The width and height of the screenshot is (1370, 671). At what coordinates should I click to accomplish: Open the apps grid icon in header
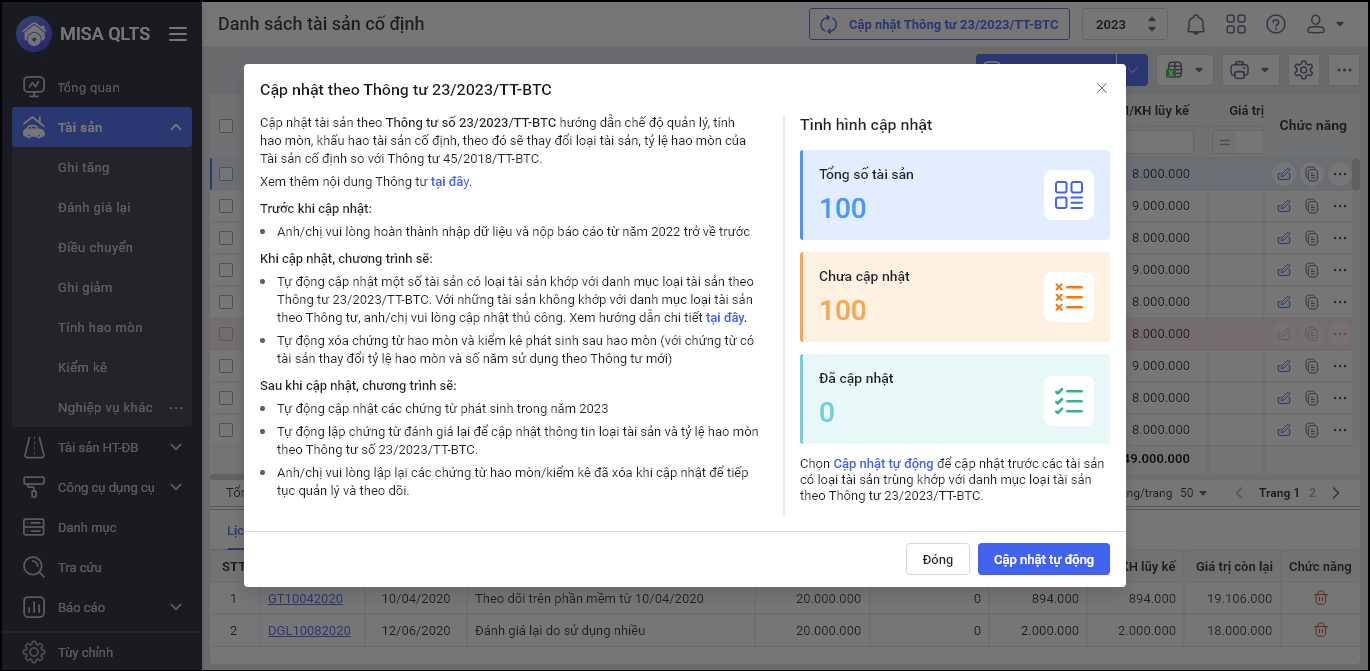click(x=1236, y=24)
